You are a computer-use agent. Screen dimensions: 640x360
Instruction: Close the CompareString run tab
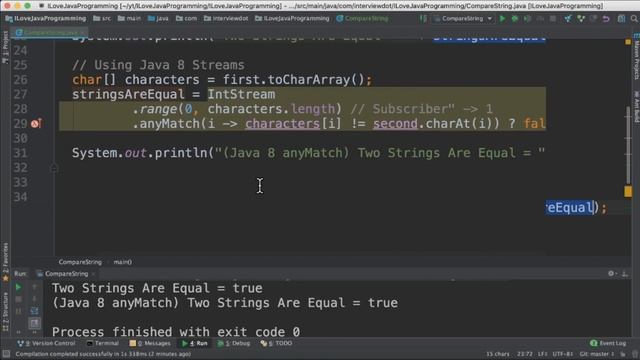(93, 274)
